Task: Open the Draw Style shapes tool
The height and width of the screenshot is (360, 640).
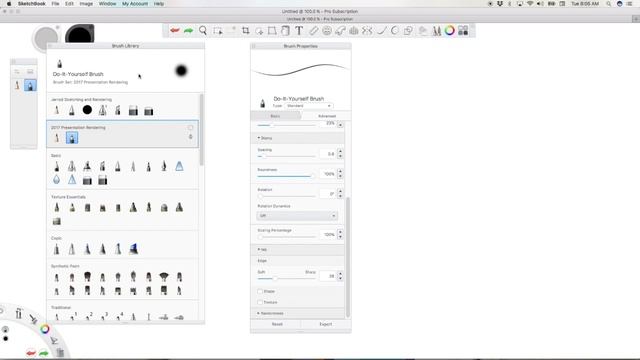Action: 408,31
